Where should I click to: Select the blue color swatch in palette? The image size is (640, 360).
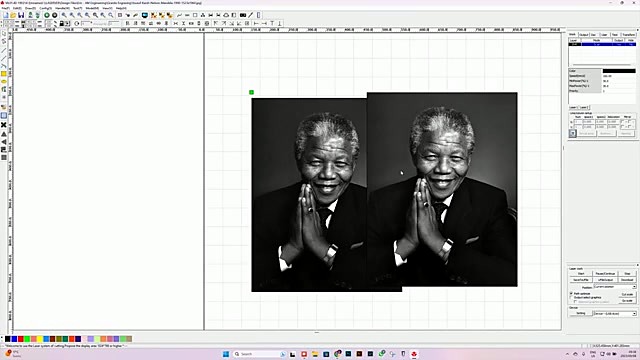pos(14,339)
